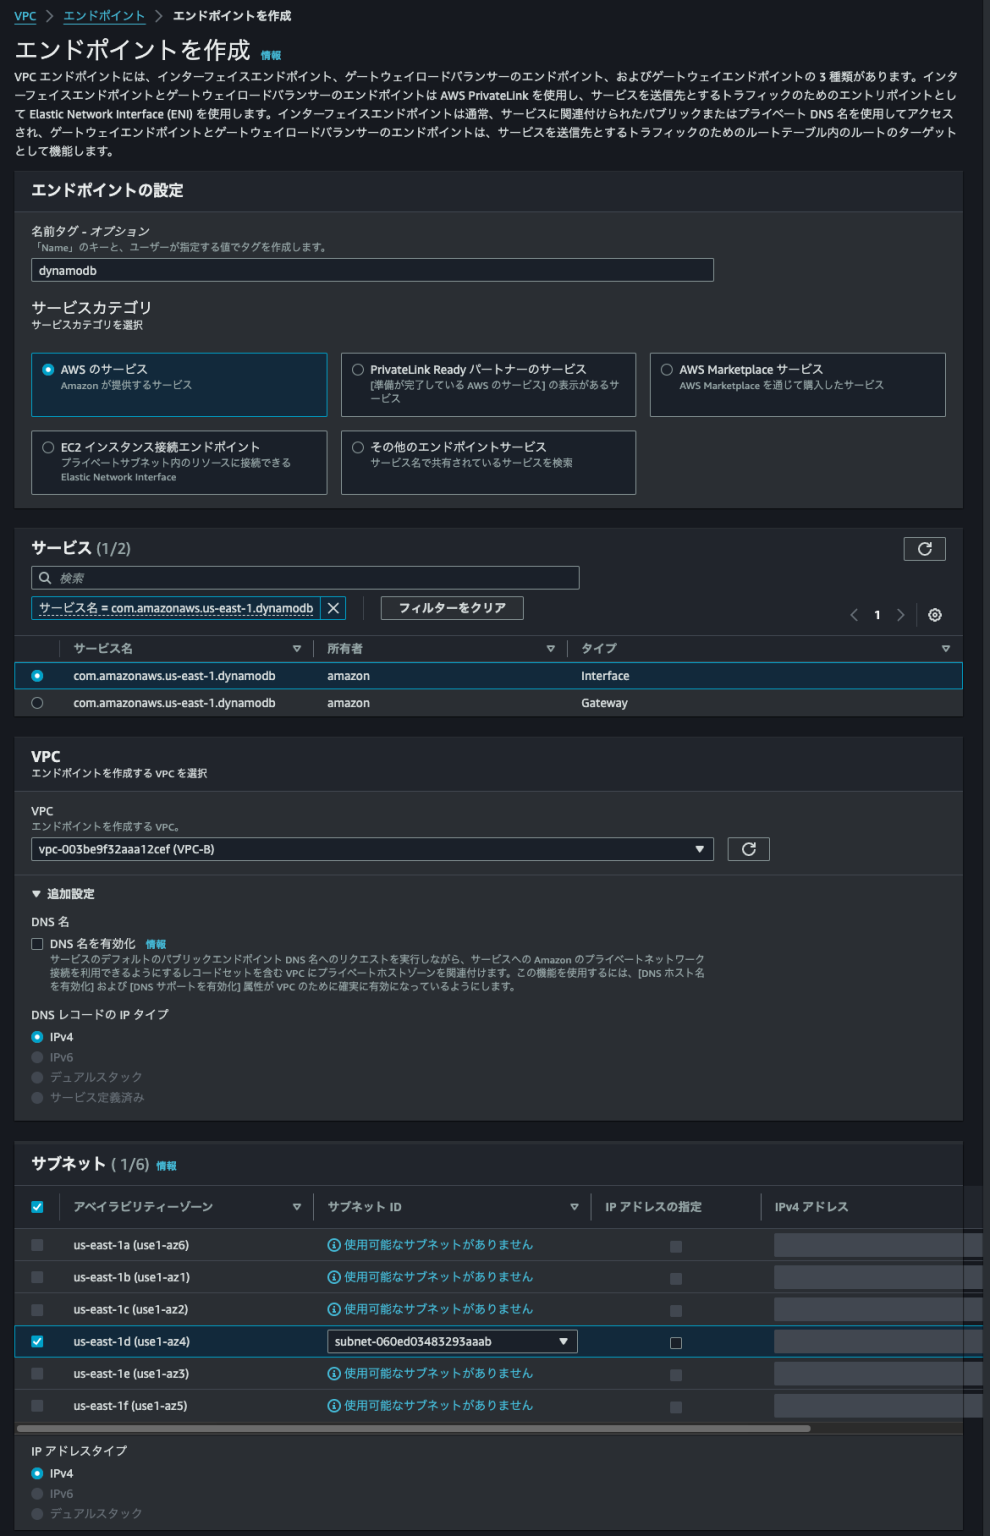Go to the previous page of services

coord(853,615)
